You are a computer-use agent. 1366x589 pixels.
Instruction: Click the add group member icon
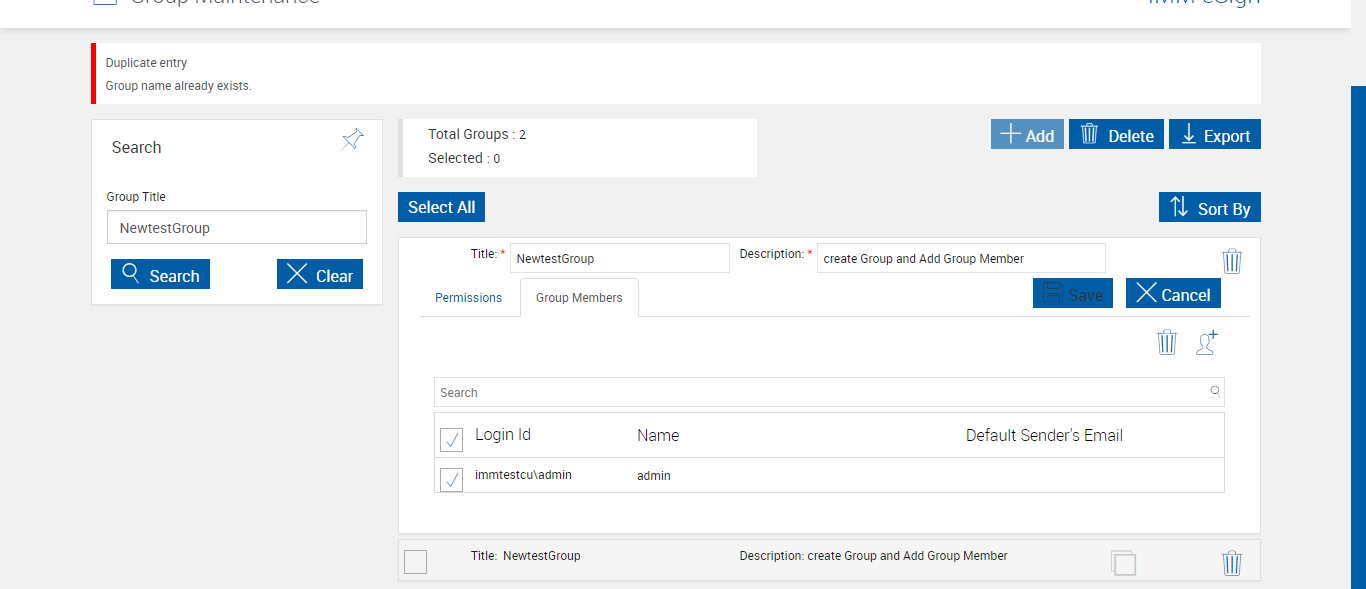(1207, 342)
